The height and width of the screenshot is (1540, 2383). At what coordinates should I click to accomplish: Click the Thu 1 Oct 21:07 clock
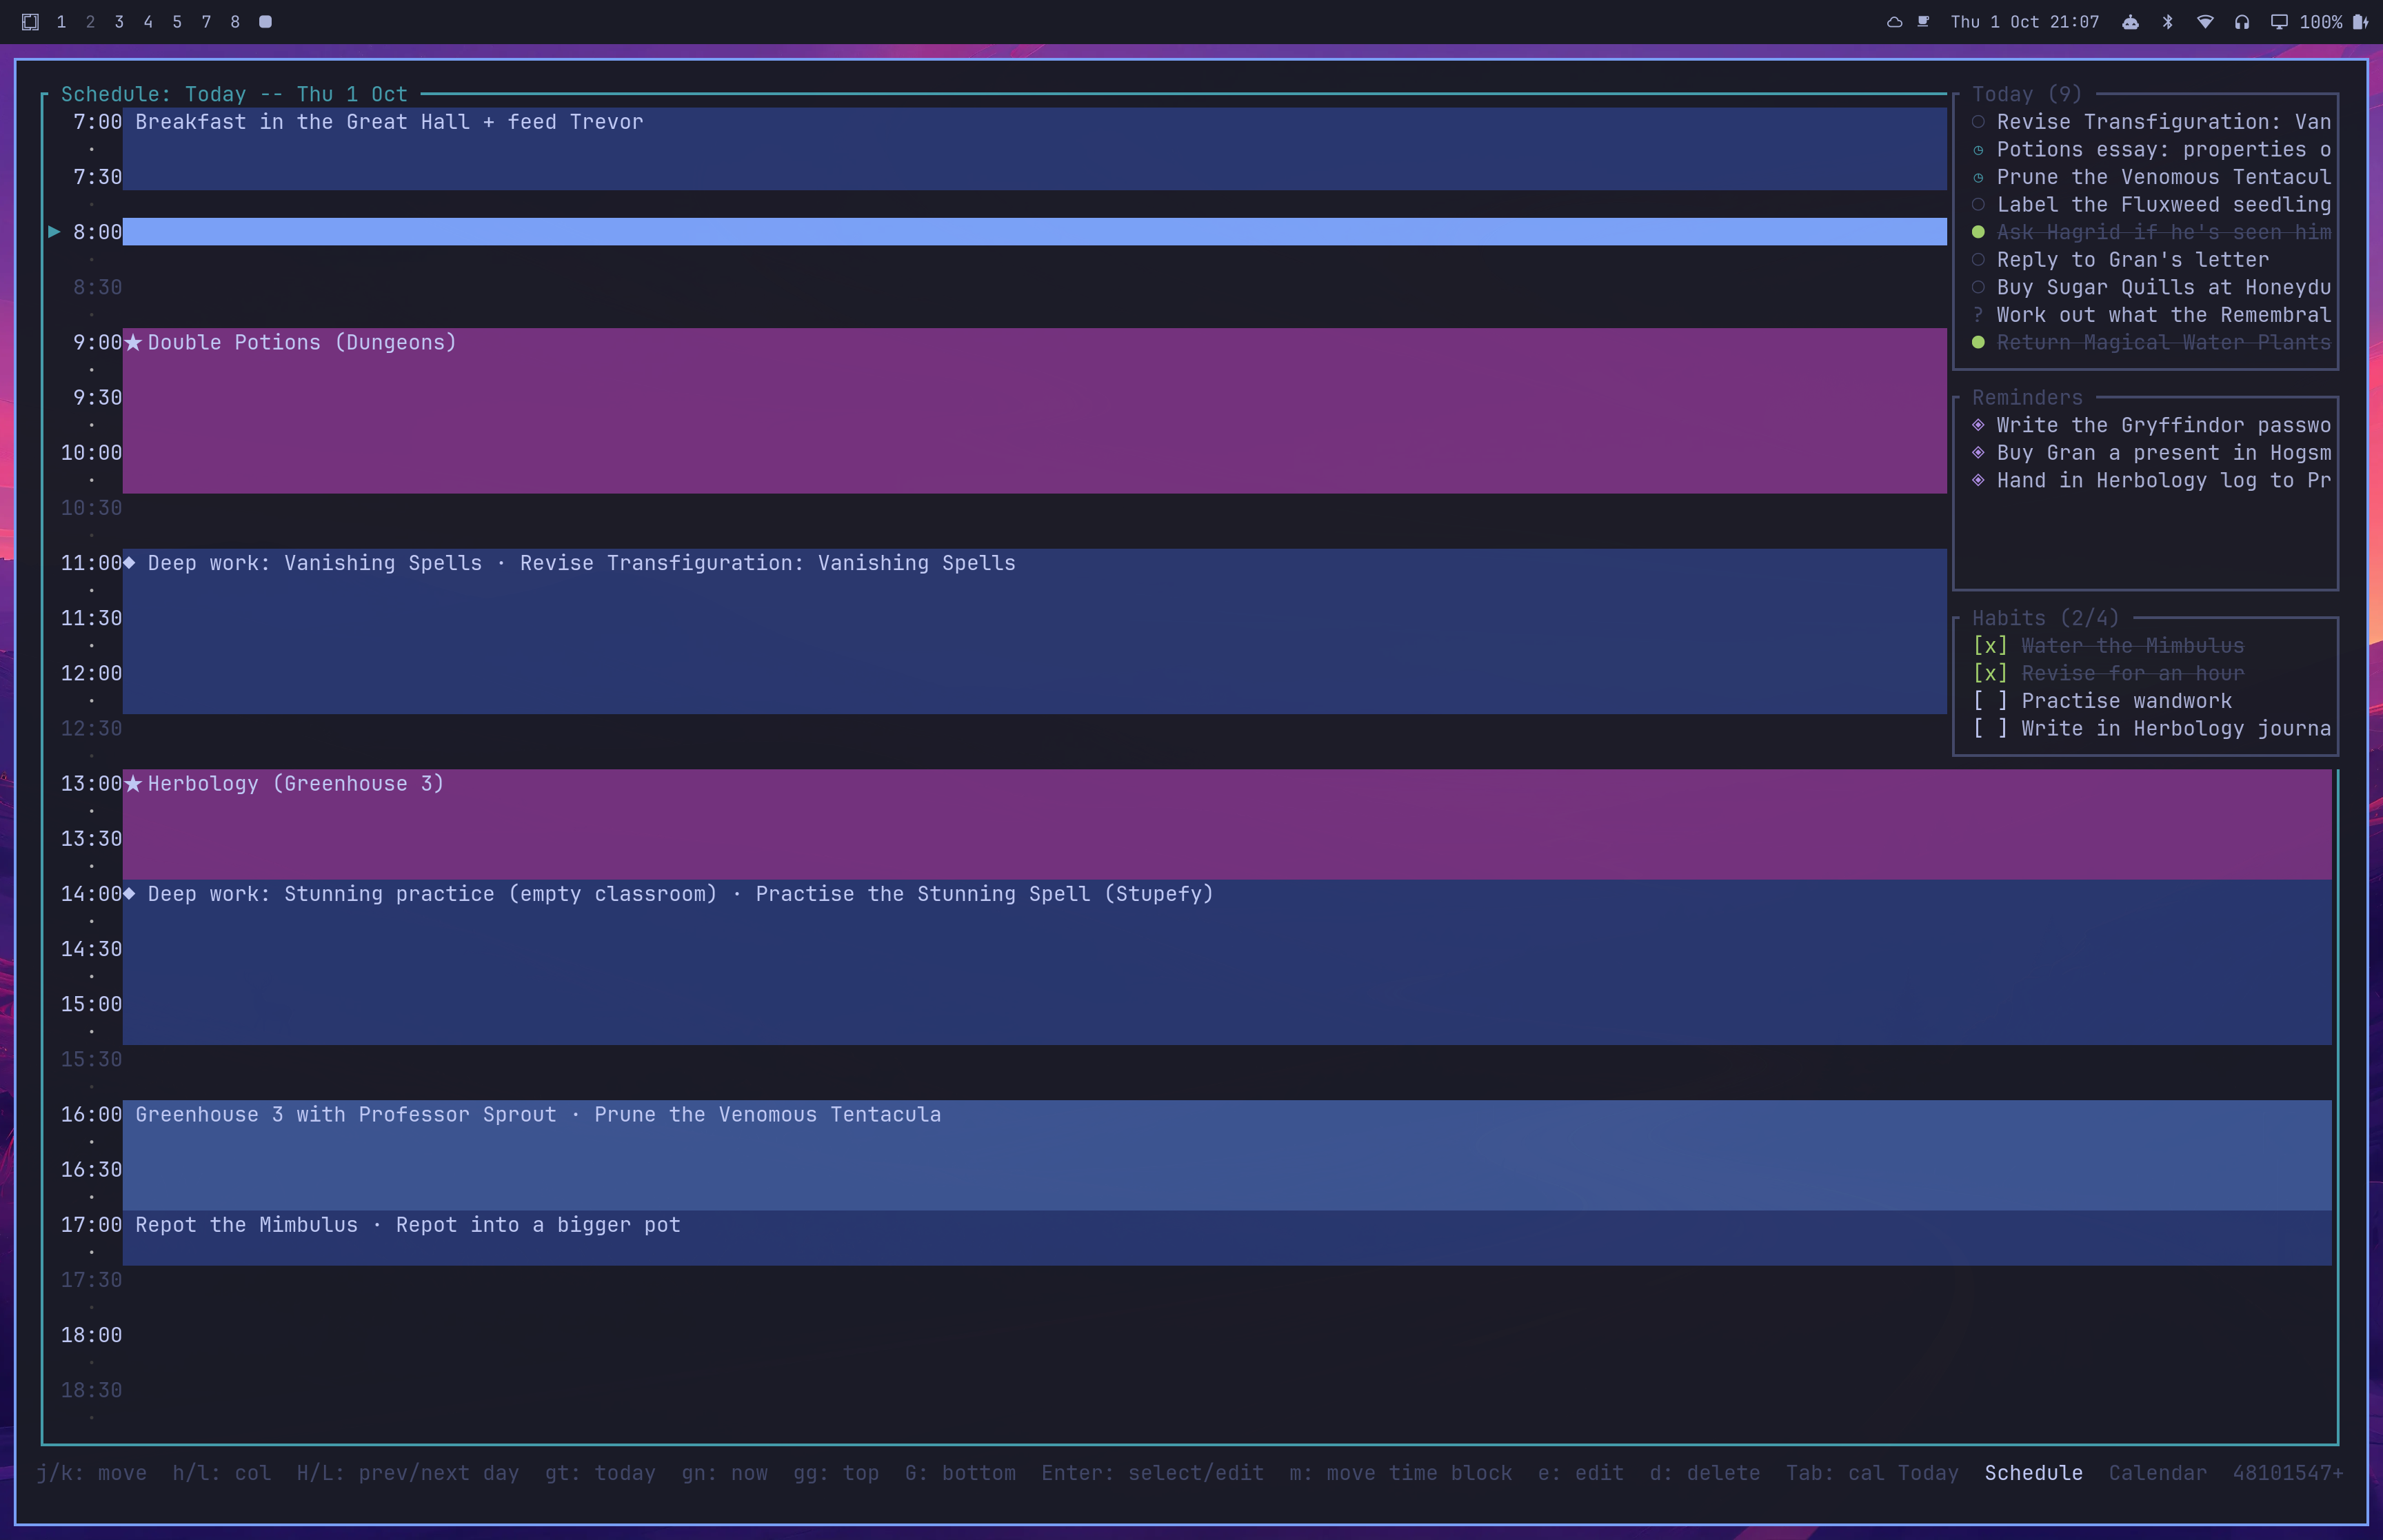click(2025, 22)
